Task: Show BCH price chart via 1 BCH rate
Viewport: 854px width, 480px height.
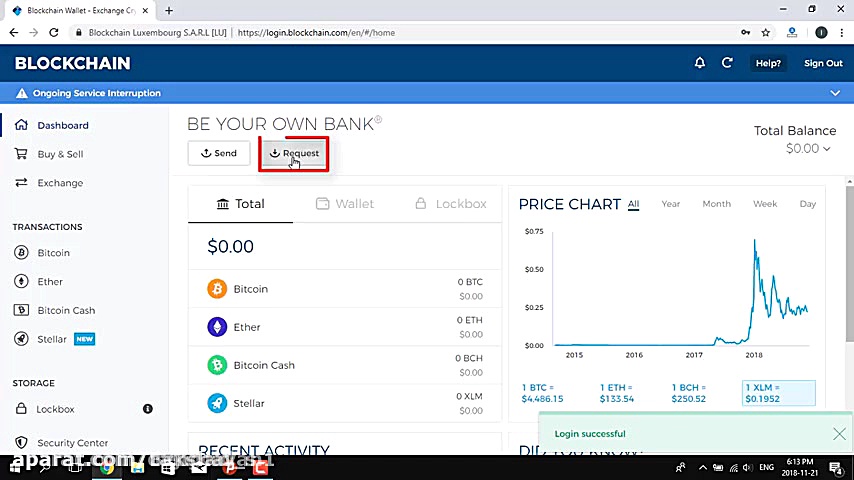Action: coord(688,393)
